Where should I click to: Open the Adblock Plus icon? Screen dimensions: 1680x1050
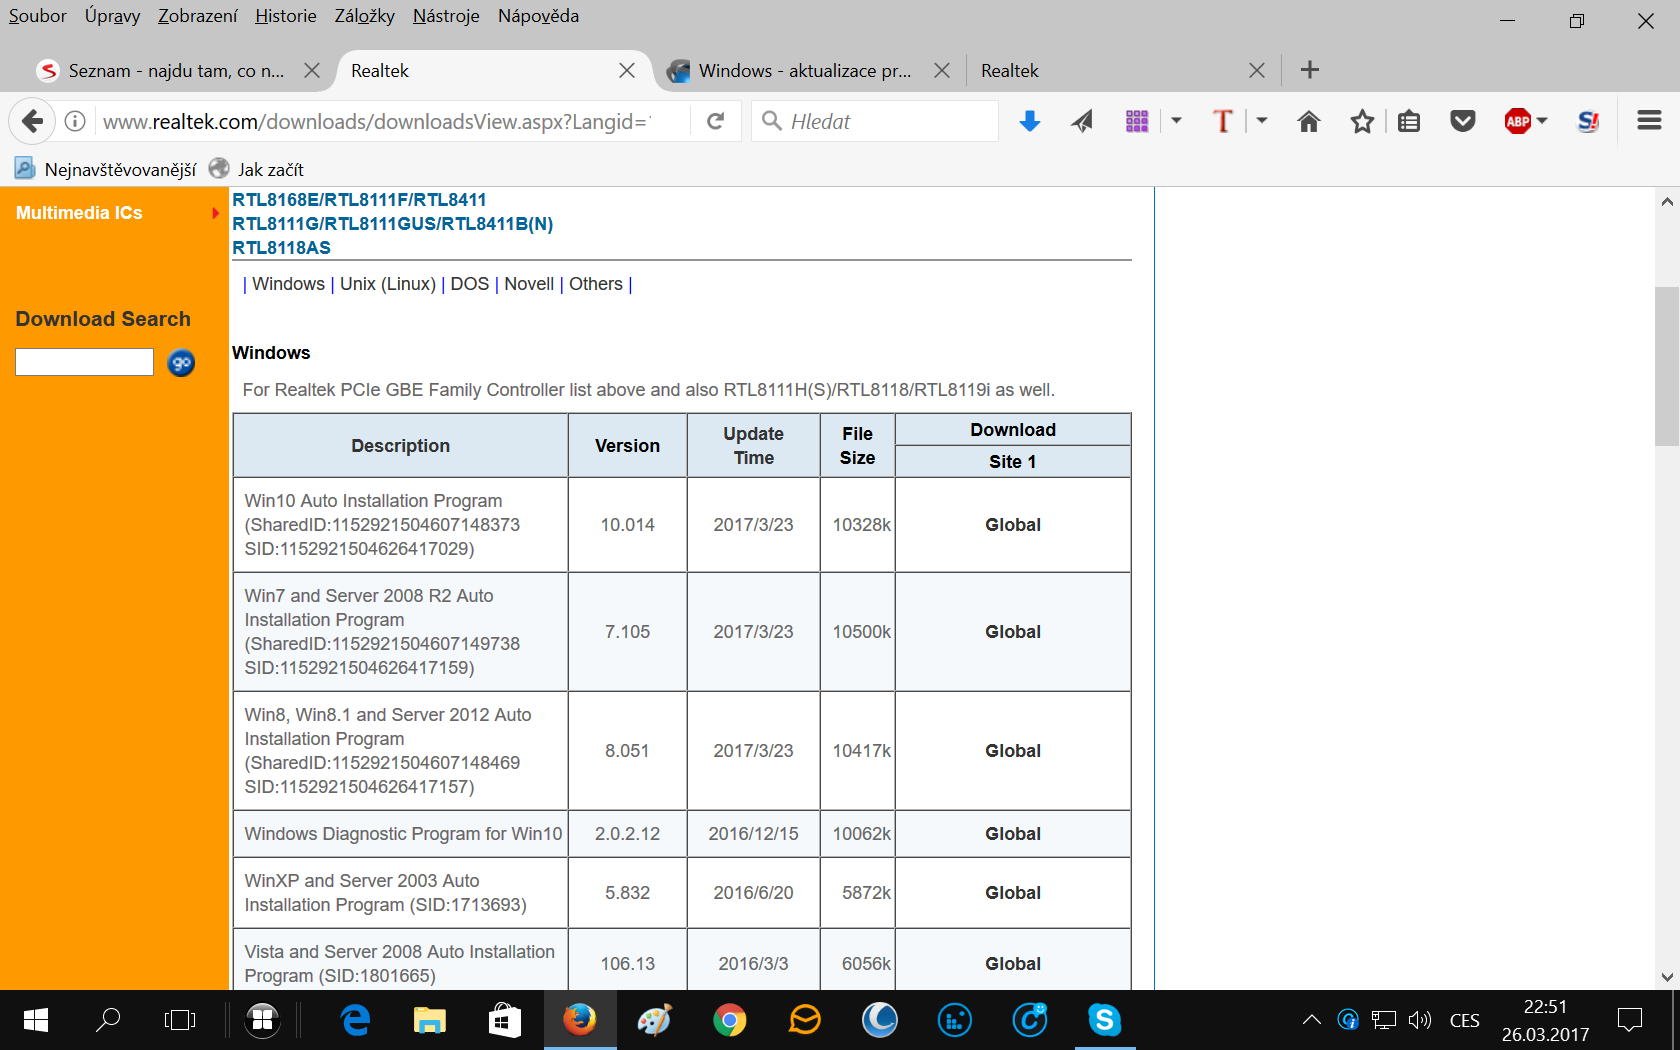pos(1518,121)
